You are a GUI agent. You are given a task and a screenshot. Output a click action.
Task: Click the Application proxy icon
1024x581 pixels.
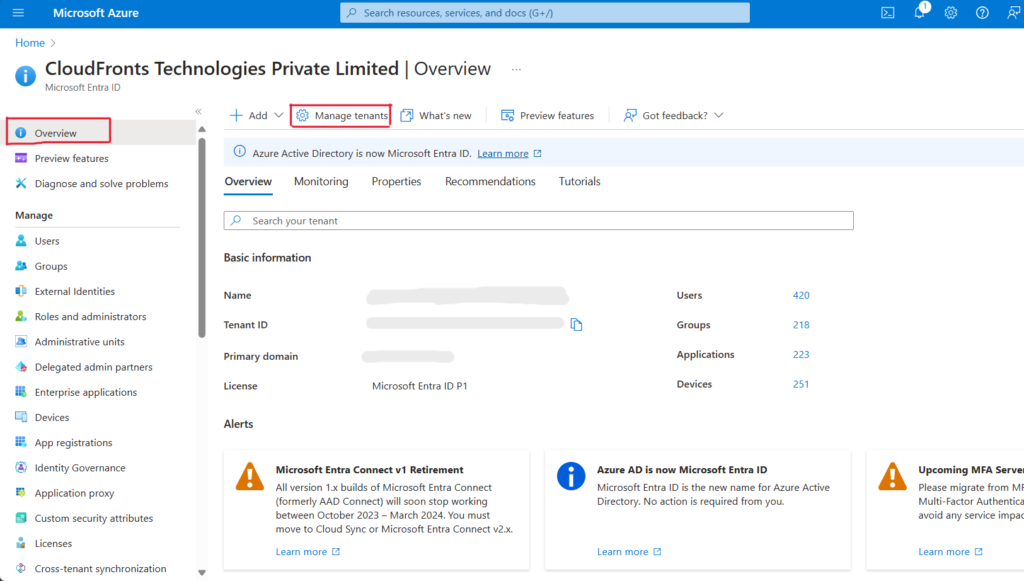click(x=21, y=493)
